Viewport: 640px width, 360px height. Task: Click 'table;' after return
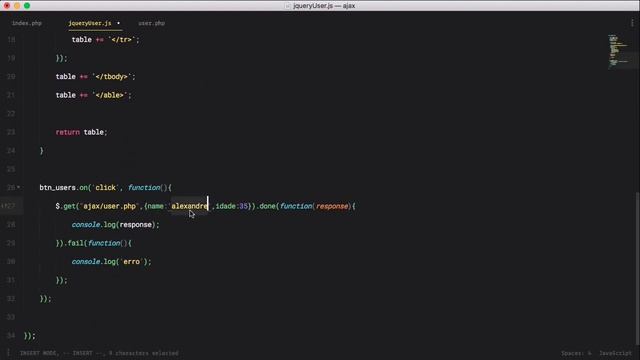point(95,132)
